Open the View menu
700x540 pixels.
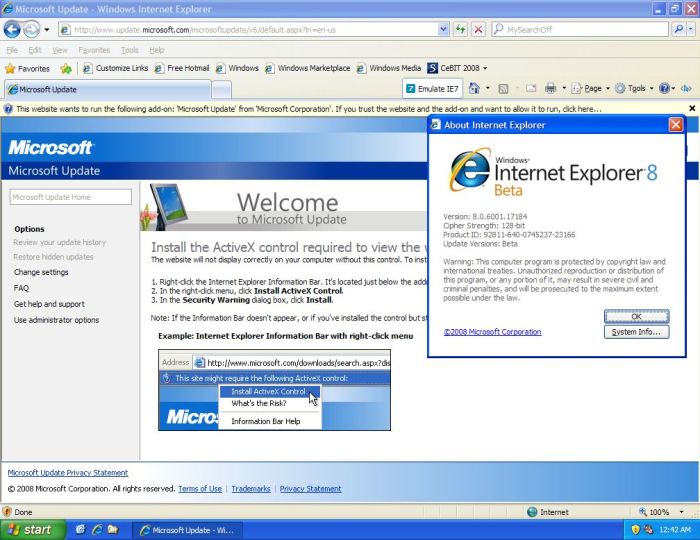(x=59, y=50)
